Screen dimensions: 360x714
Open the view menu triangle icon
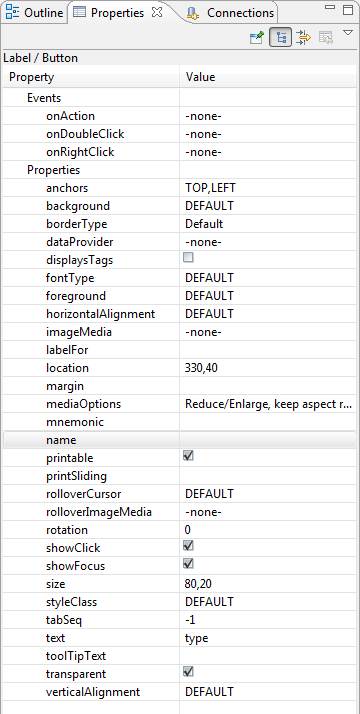click(x=348, y=32)
